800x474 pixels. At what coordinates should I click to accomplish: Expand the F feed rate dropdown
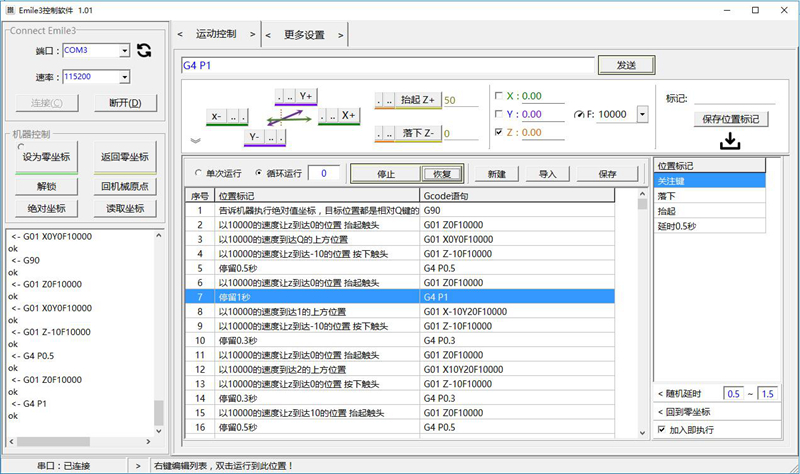point(641,114)
